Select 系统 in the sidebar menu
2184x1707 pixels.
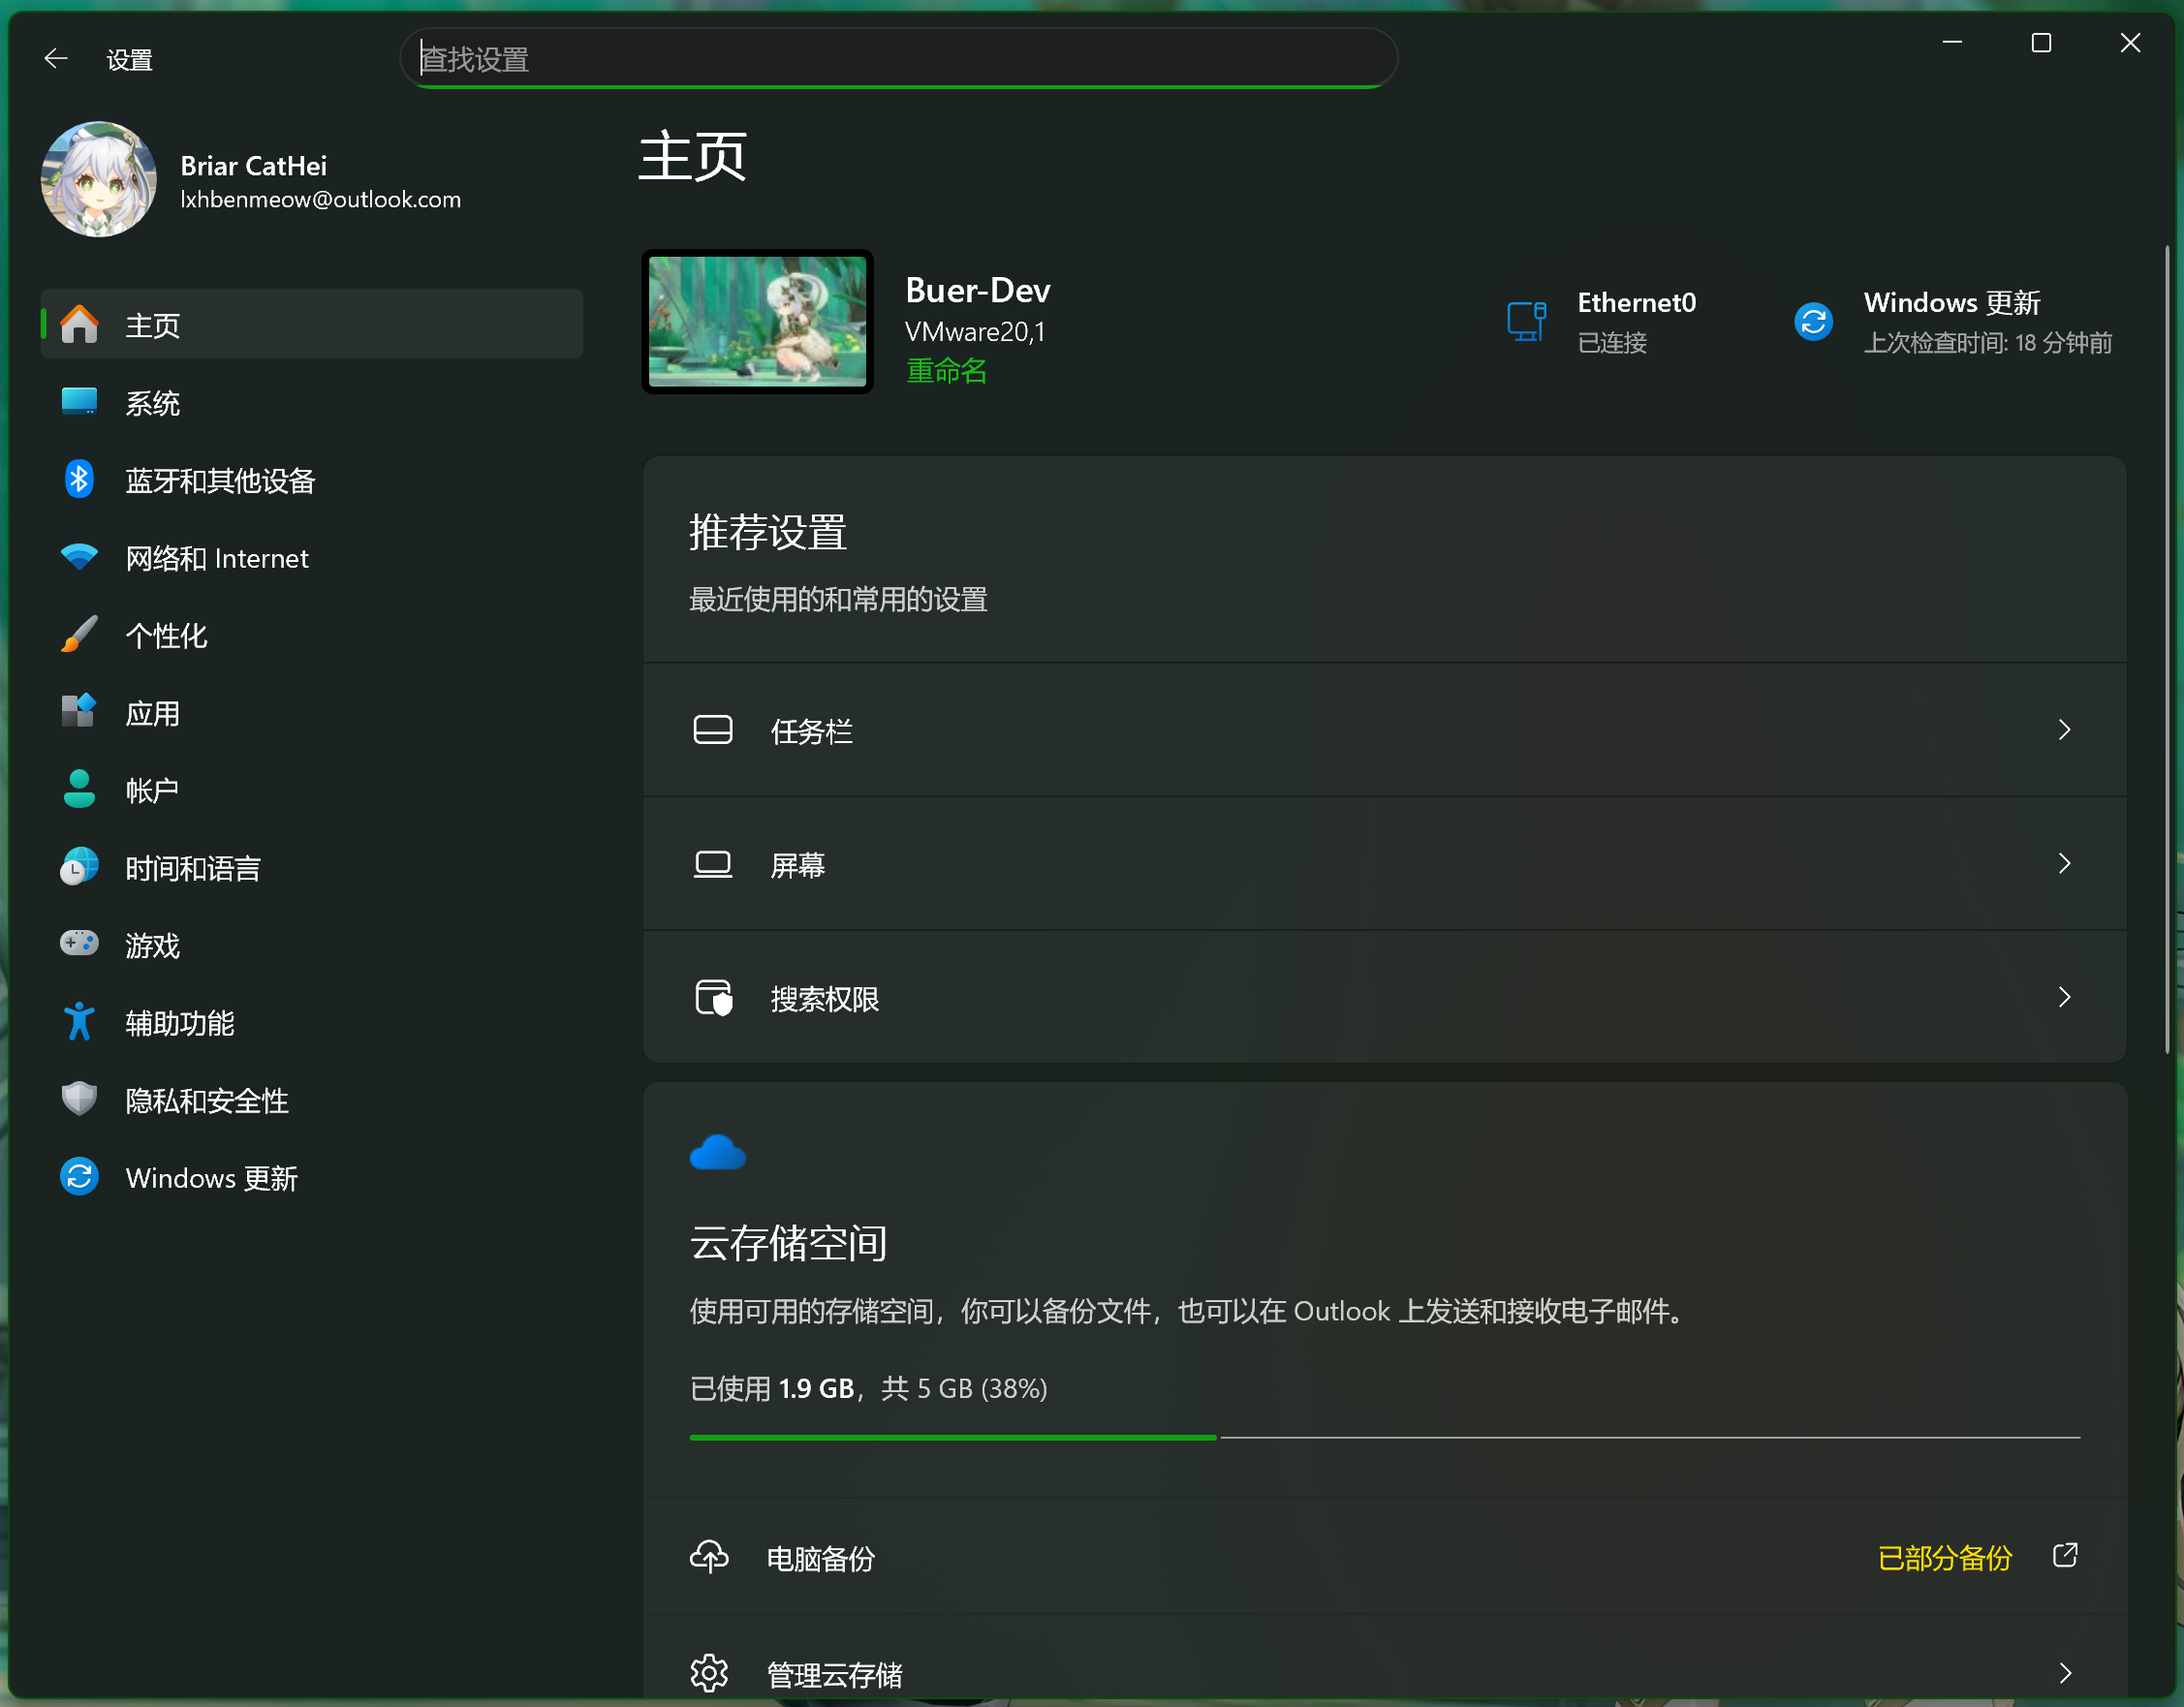pyautogui.click(x=152, y=403)
